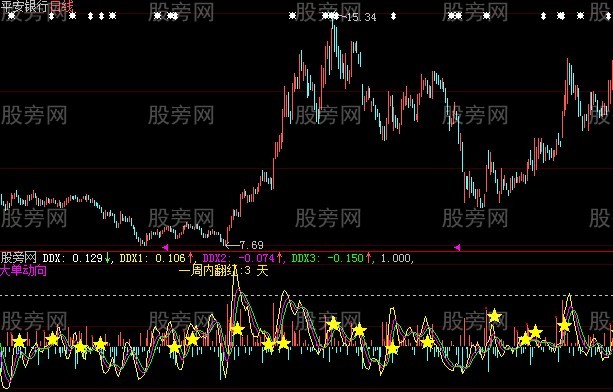Click the 一周内翻红:3 天 text
Image resolution: width=613 pixels, height=392 pixels.
(224, 270)
